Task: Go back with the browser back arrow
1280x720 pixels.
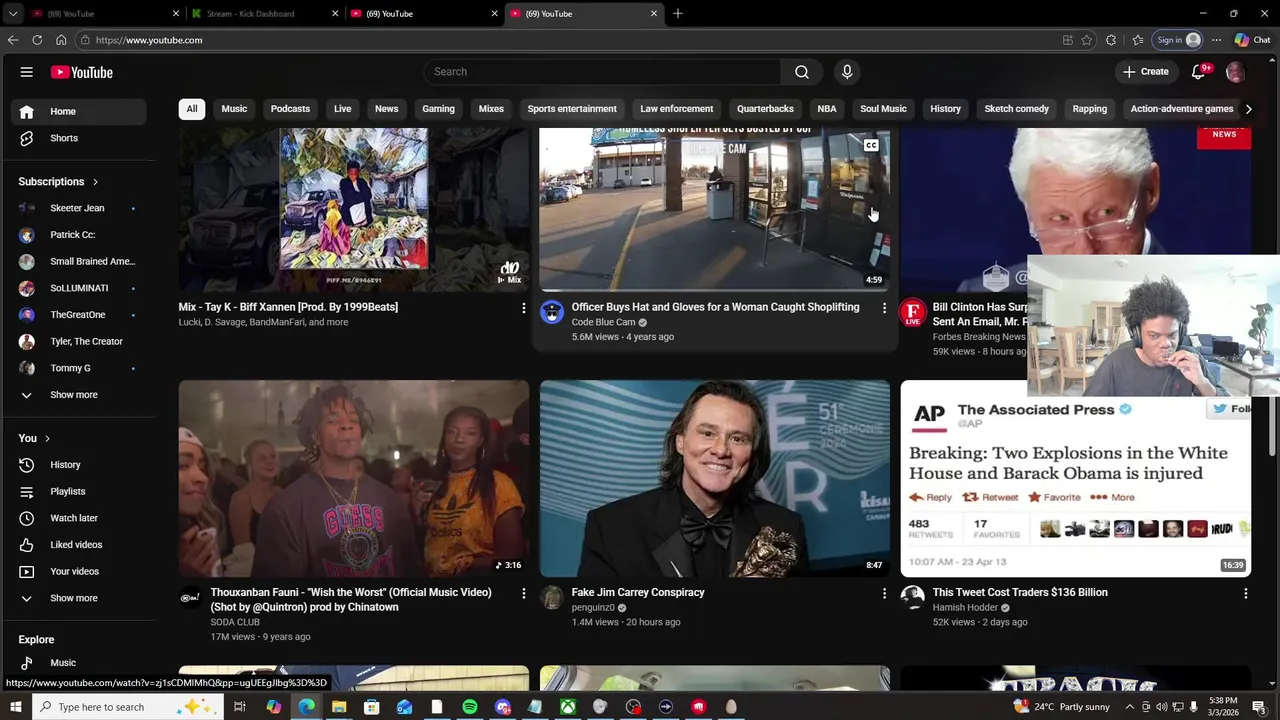Action: tap(12, 40)
